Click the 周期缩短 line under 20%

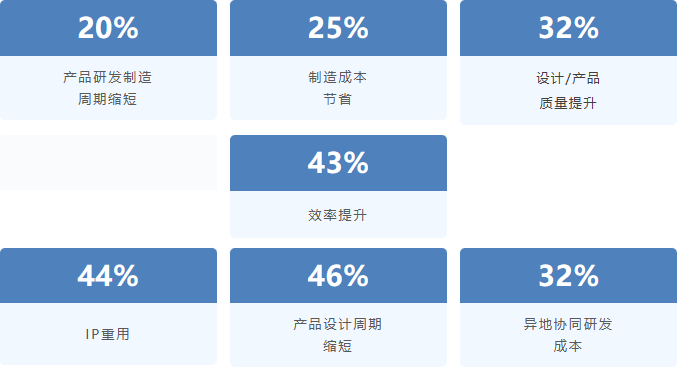[x=108, y=99]
